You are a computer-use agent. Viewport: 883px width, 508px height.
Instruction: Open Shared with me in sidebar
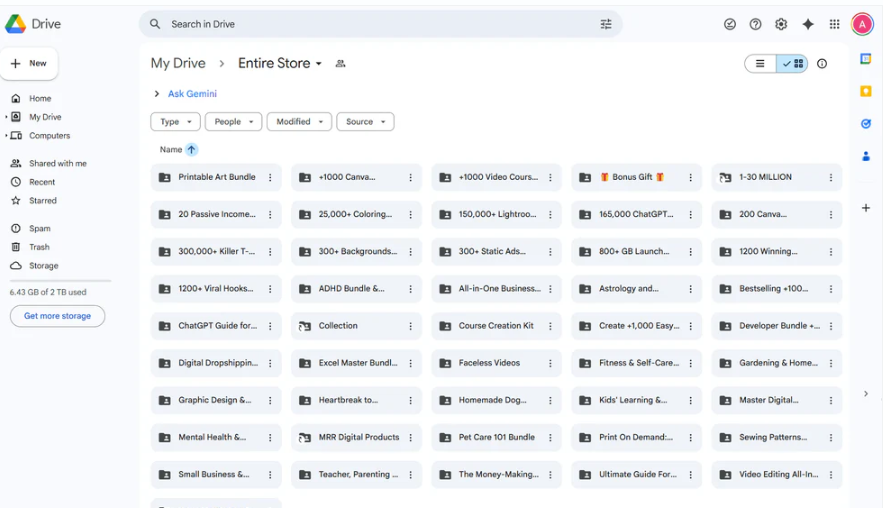(57, 163)
